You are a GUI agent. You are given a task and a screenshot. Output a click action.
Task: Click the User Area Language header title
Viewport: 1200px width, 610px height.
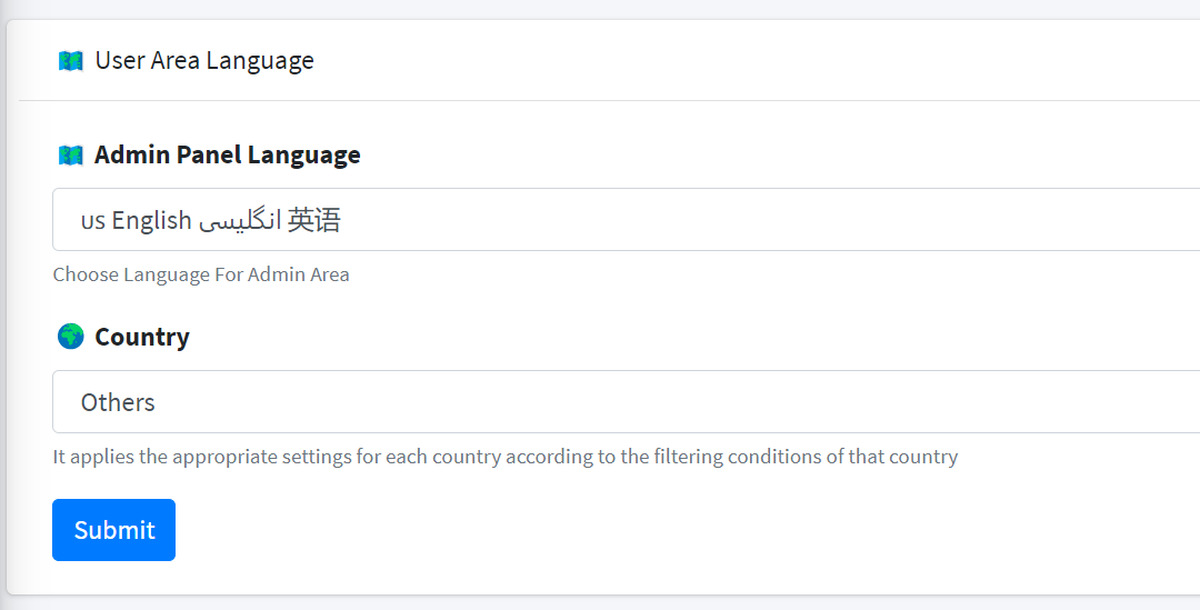(204, 61)
